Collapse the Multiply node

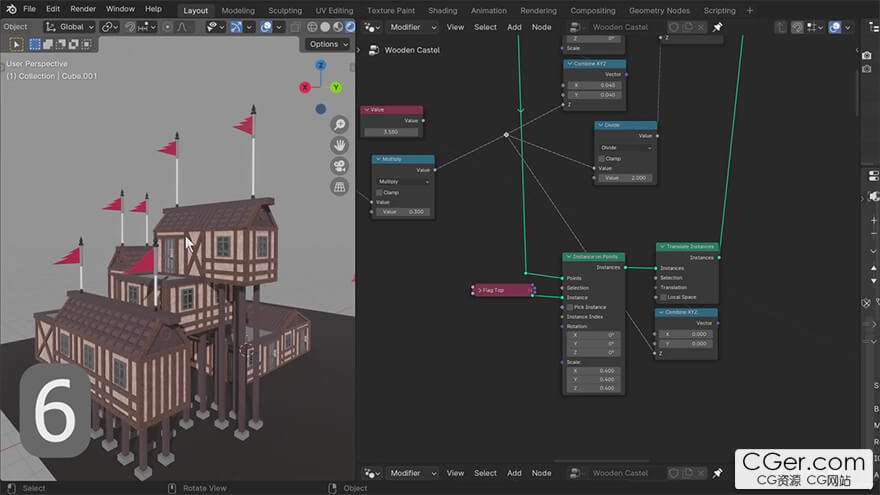click(x=378, y=159)
